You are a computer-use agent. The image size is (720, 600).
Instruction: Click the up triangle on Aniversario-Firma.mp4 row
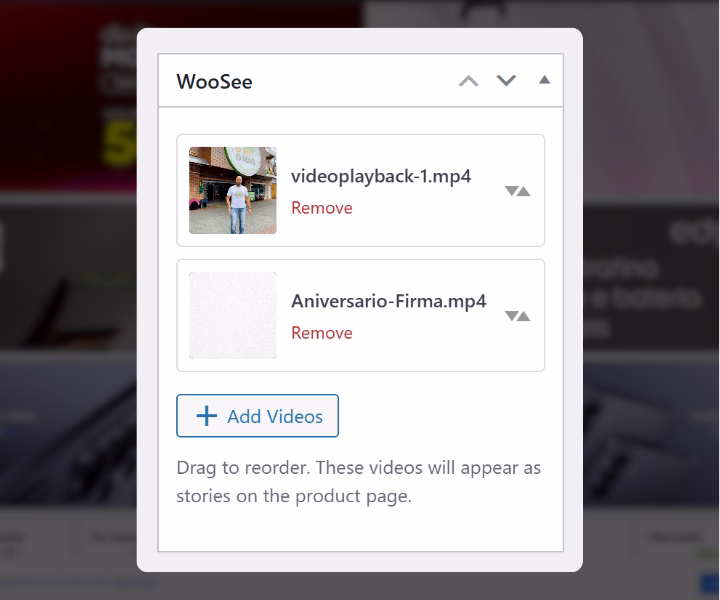tap(523, 316)
